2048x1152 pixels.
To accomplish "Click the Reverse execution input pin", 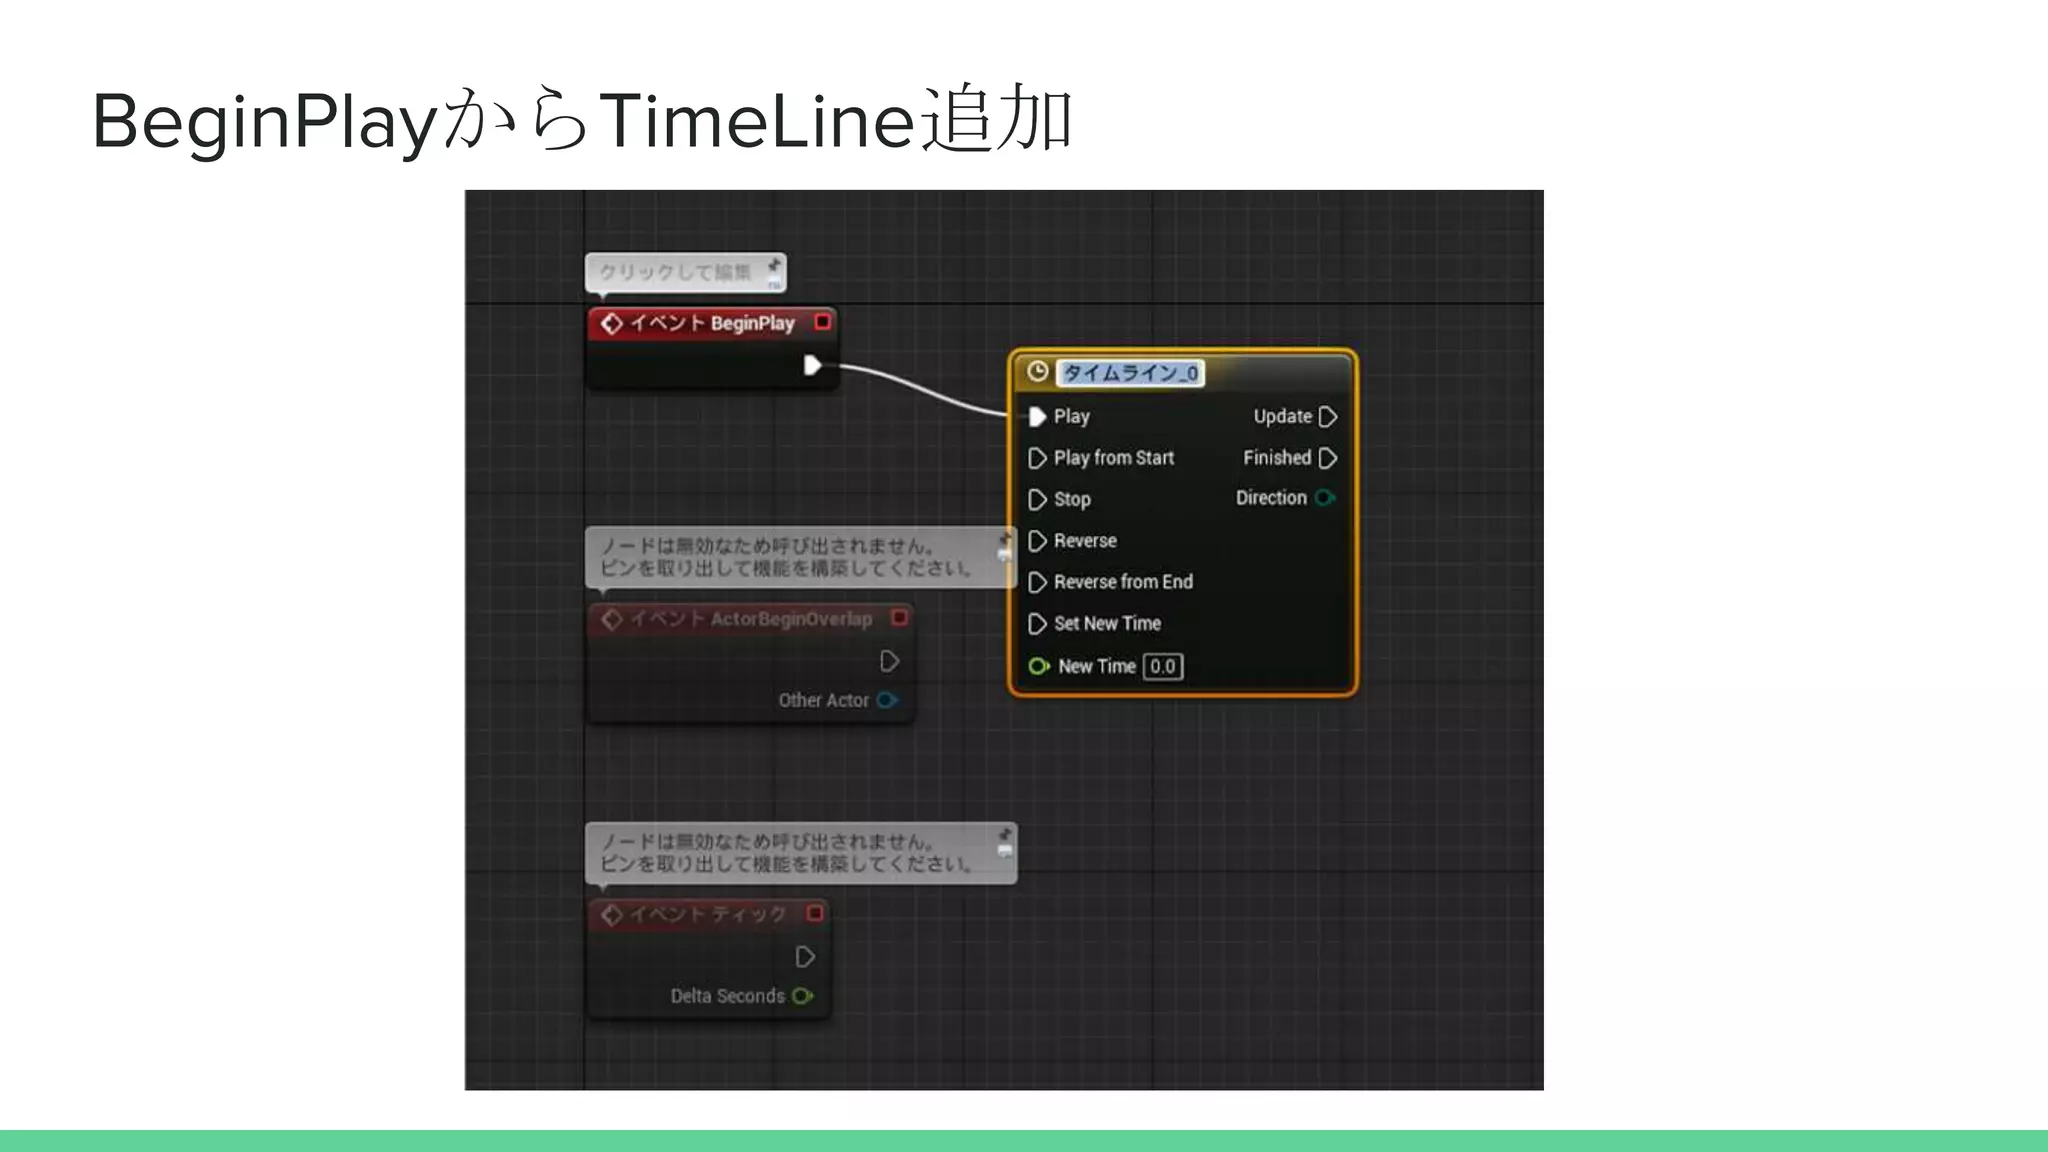I will [x=1037, y=541].
